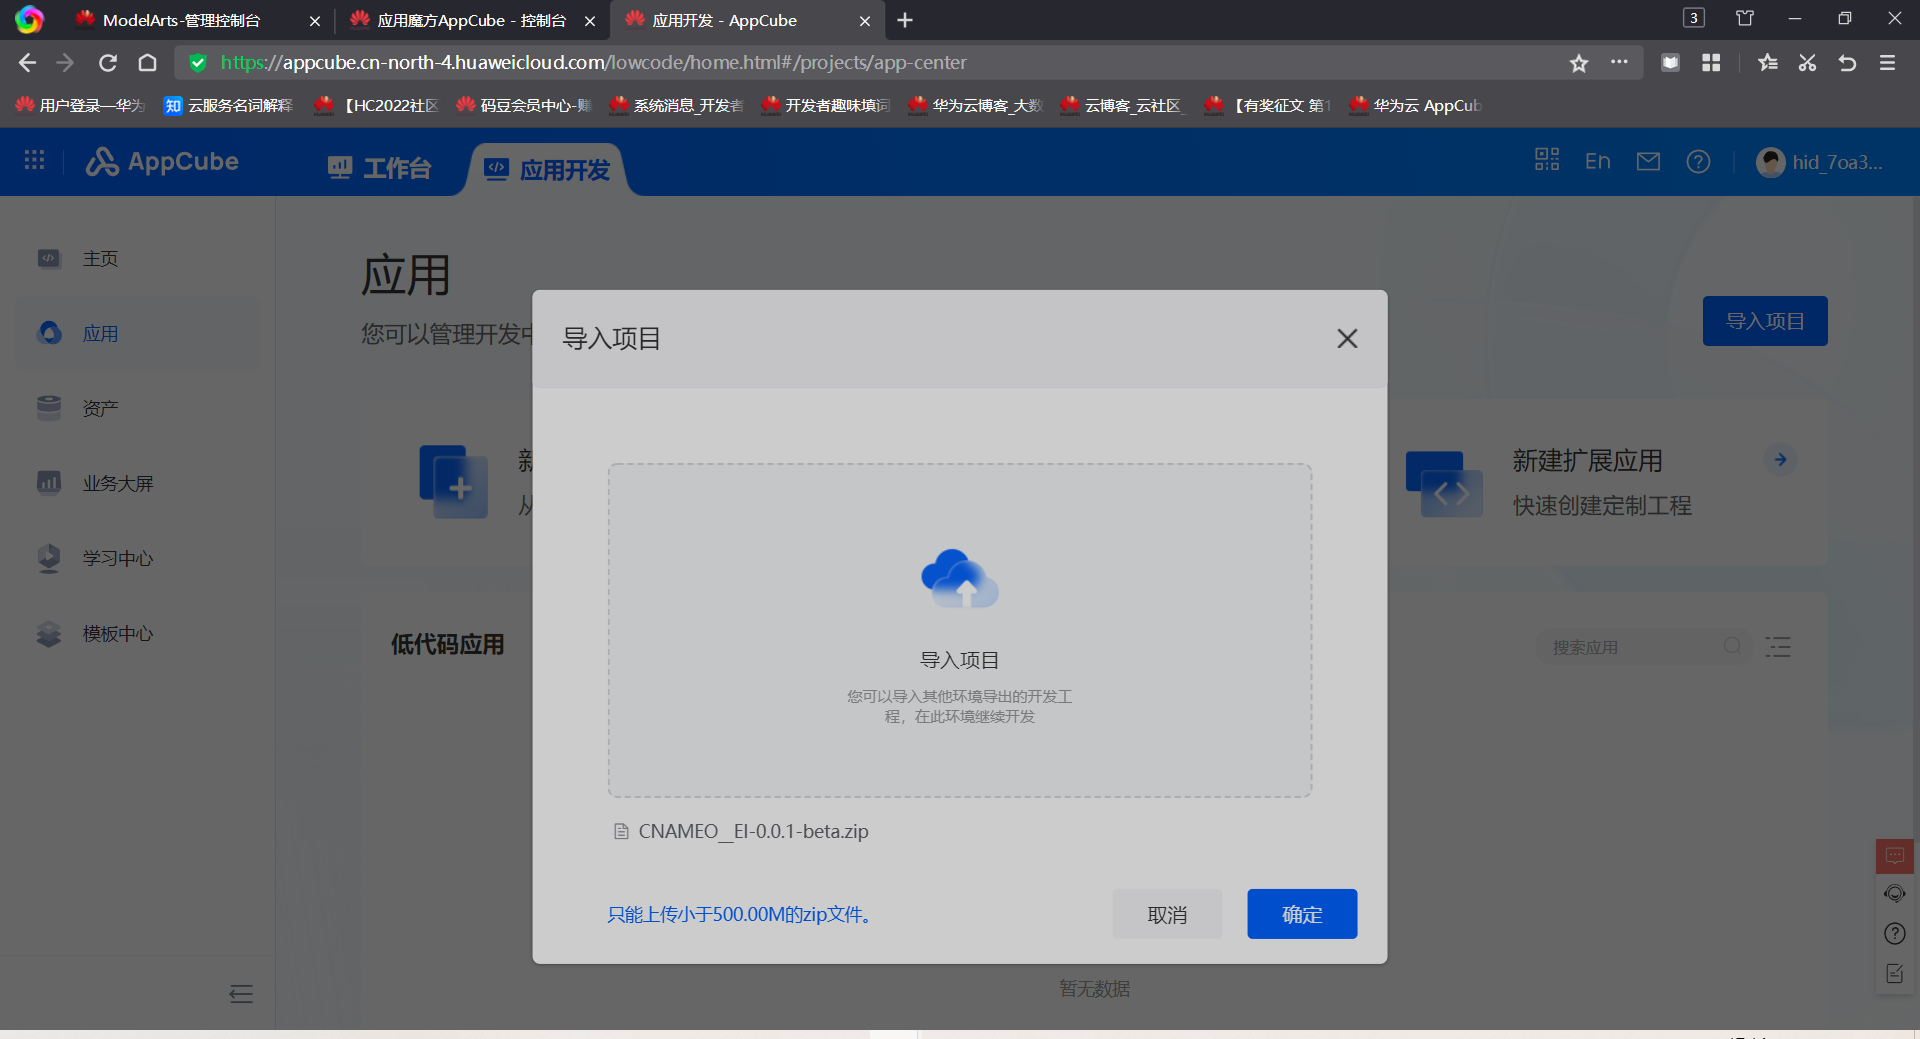1920x1039 pixels.
Task: Open the 码豆会员中心 bookmark
Action: (x=523, y=105)
